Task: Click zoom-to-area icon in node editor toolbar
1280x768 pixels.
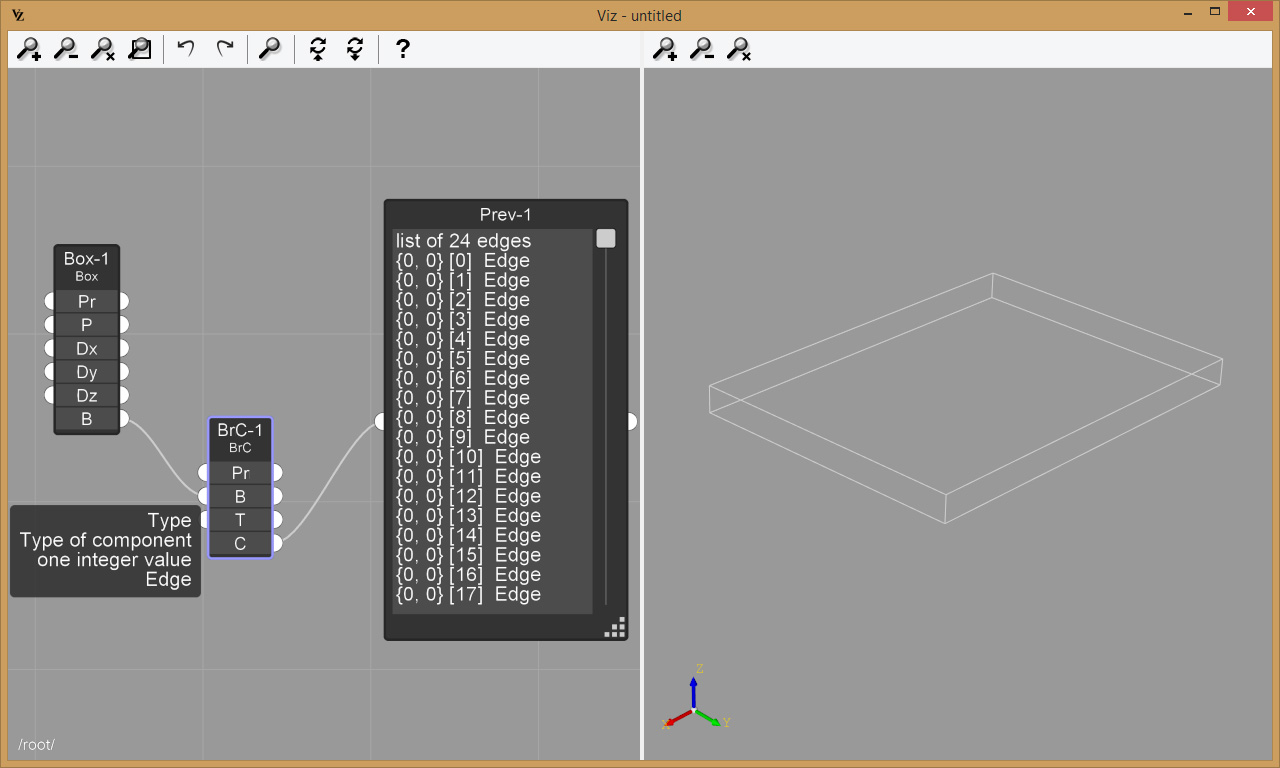Action: pyautogui.click(x=140, y=49)
